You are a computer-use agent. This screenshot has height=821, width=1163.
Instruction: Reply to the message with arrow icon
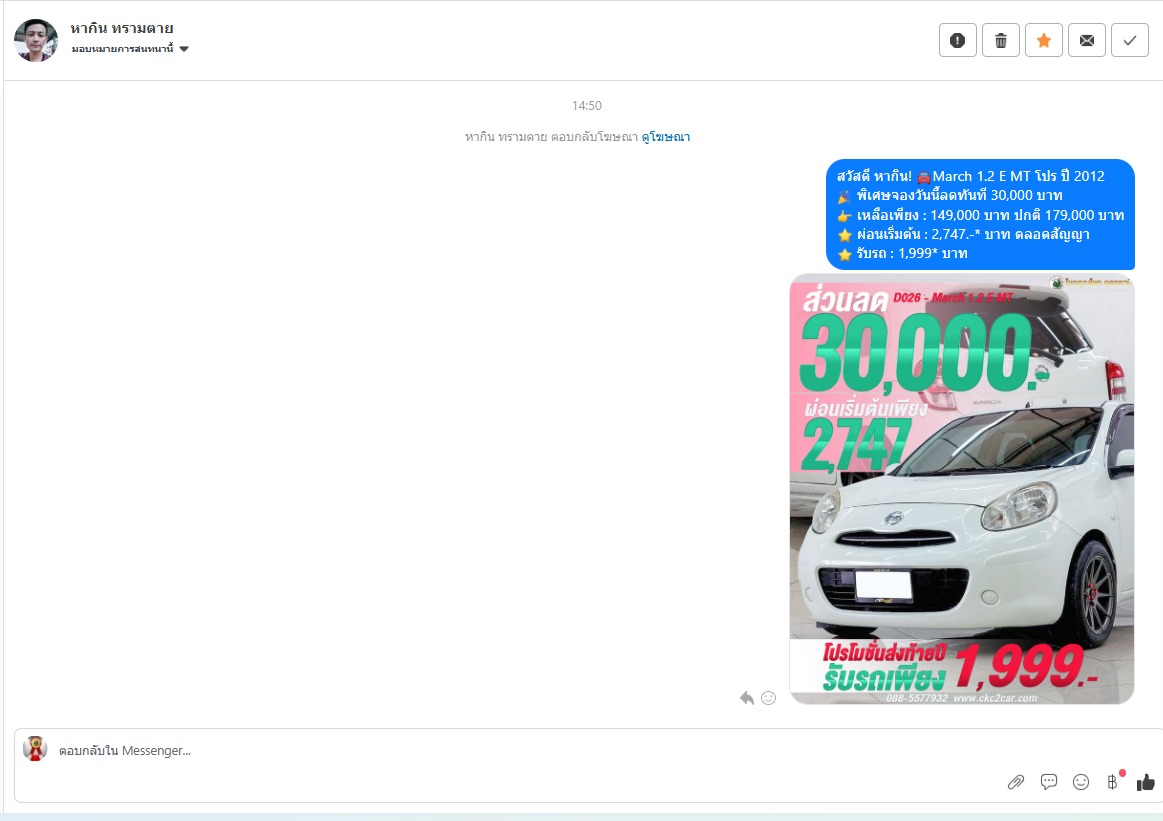747,698
